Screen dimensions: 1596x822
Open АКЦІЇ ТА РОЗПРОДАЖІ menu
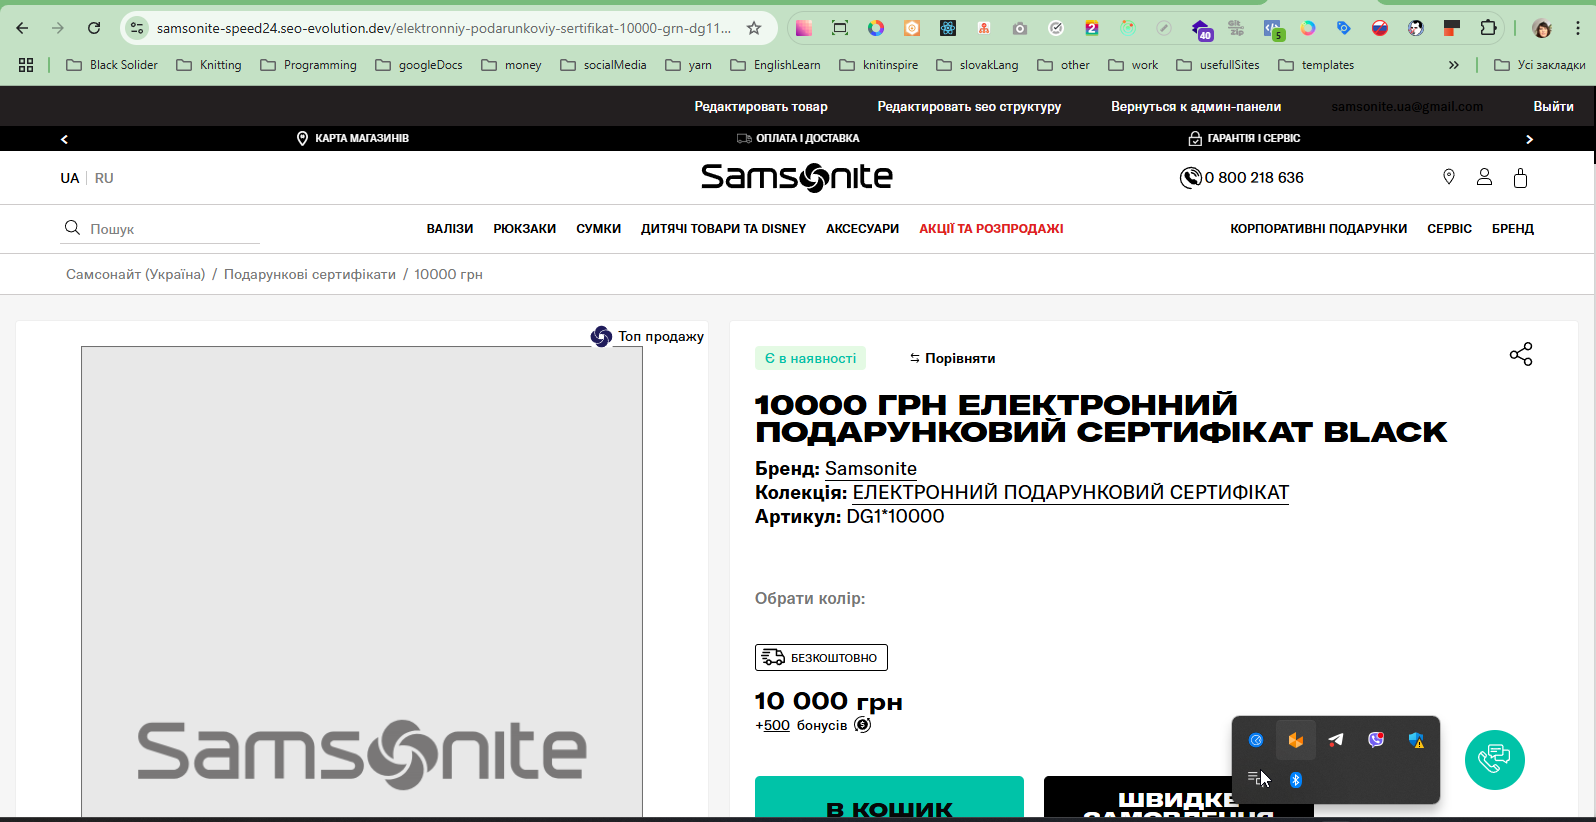pos(991,229)
